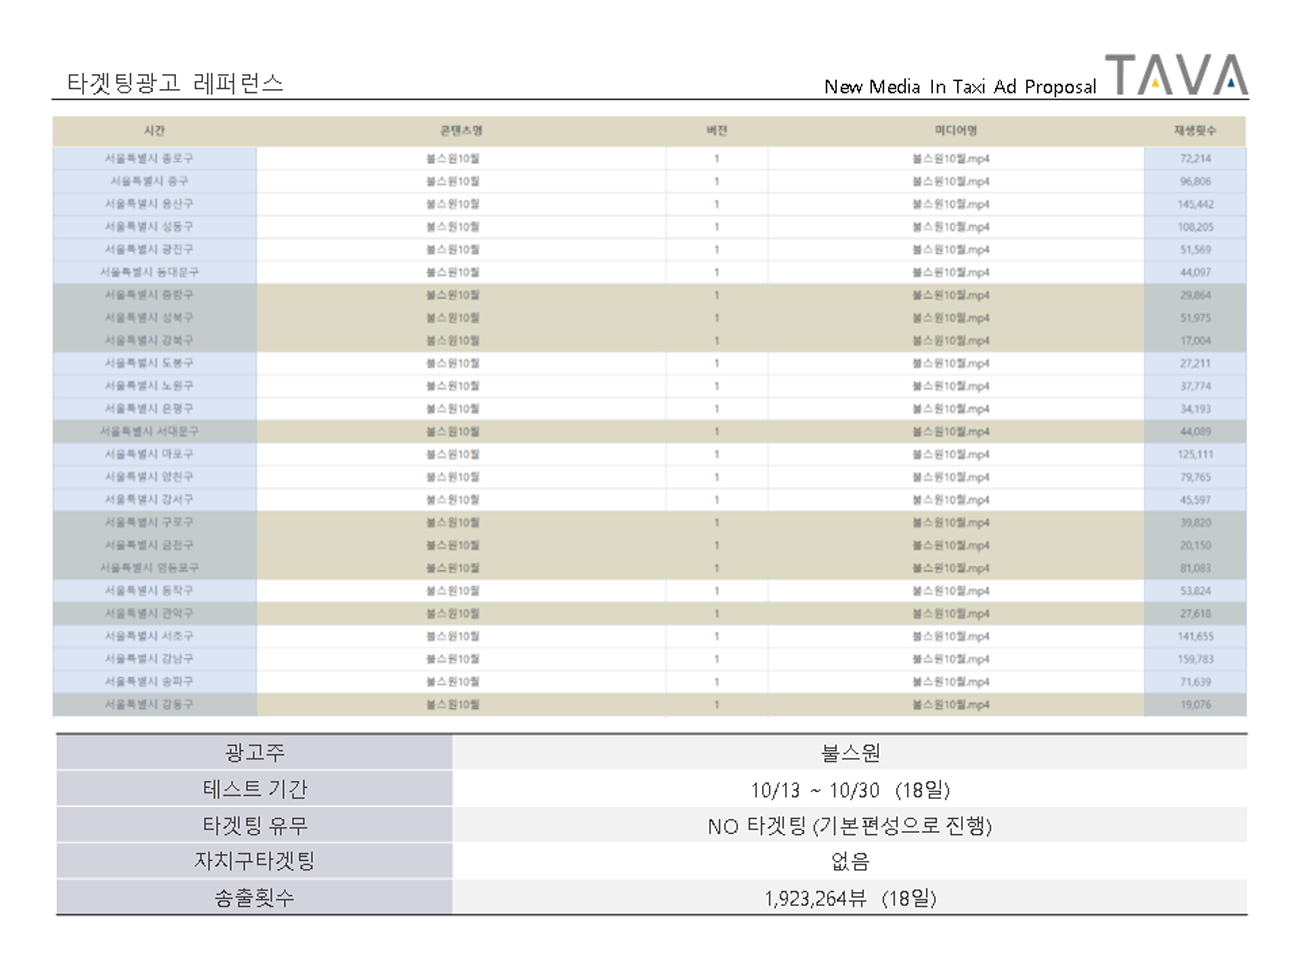Screen dimensions: 1300x975
Task: Select the 서울특별시 종로구 row cell
Action: [149, 158]
